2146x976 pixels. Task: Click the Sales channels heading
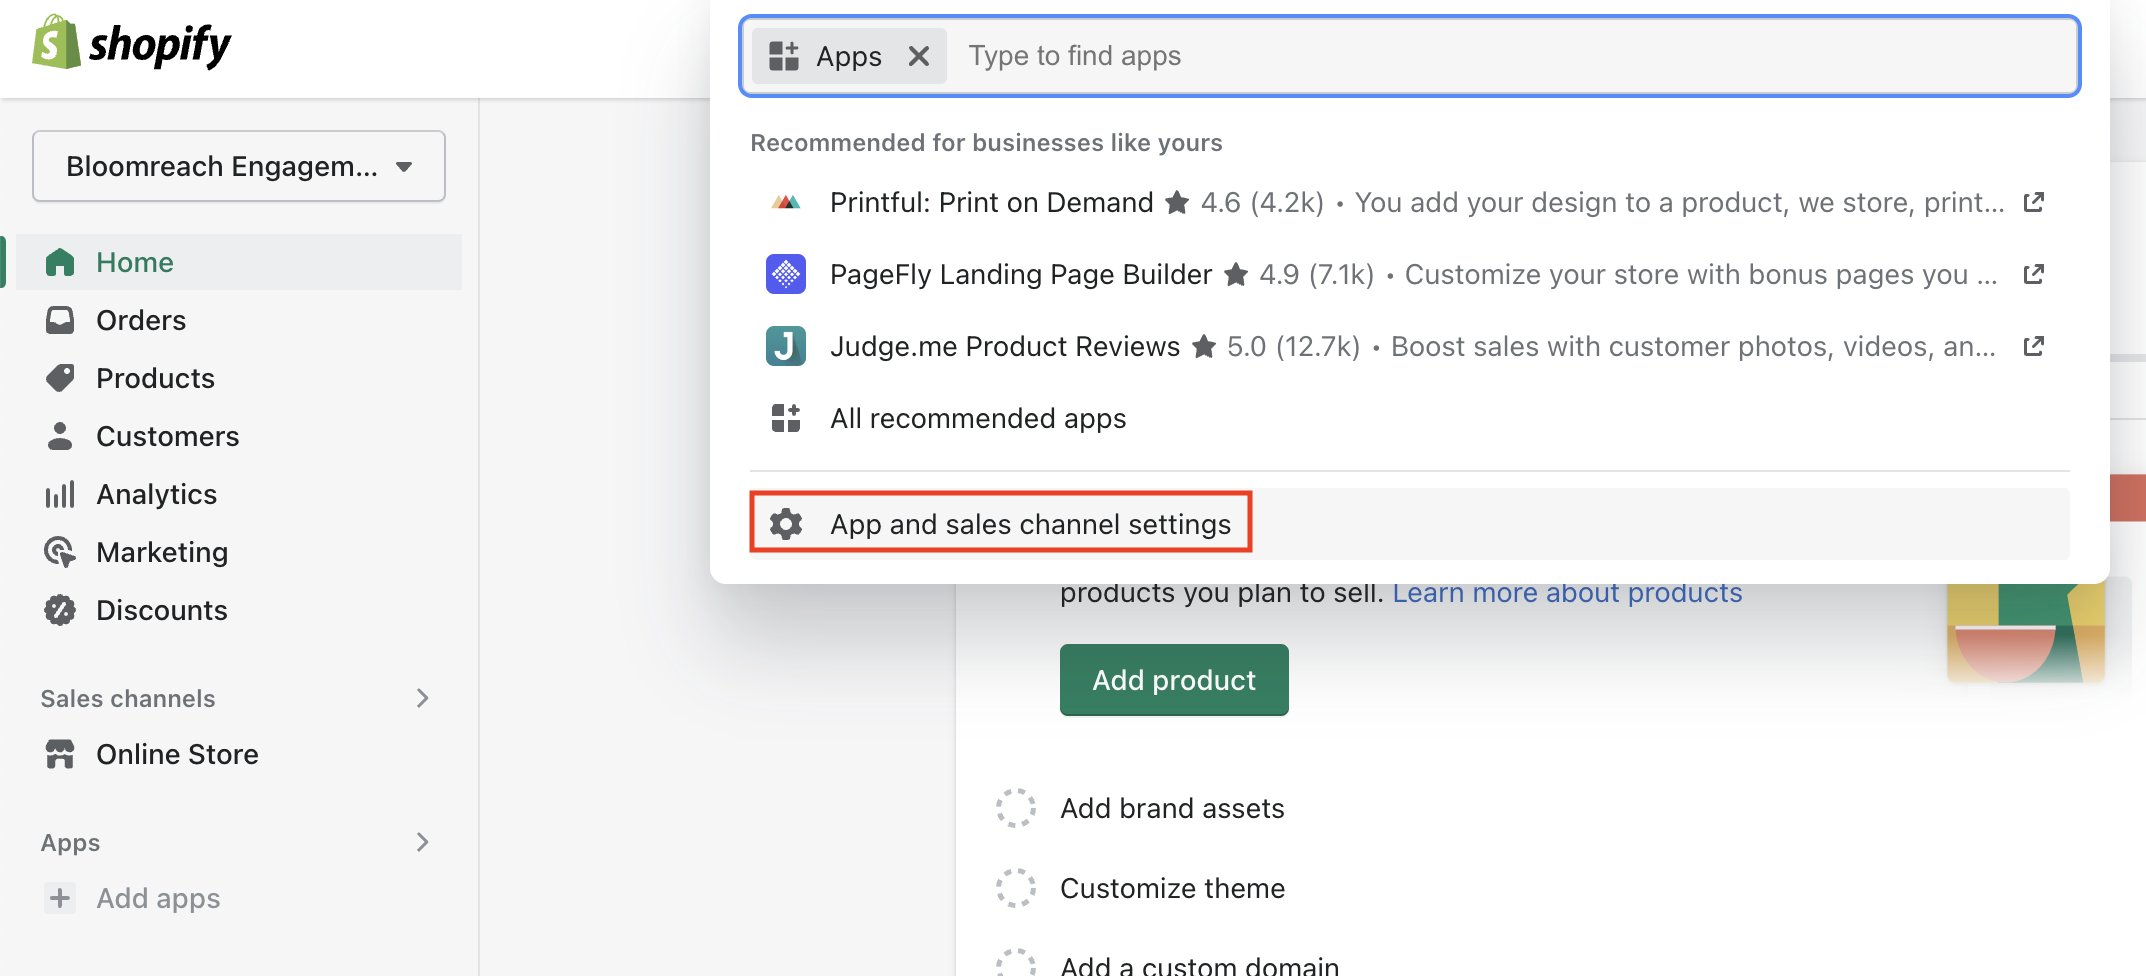coord(128,698)
